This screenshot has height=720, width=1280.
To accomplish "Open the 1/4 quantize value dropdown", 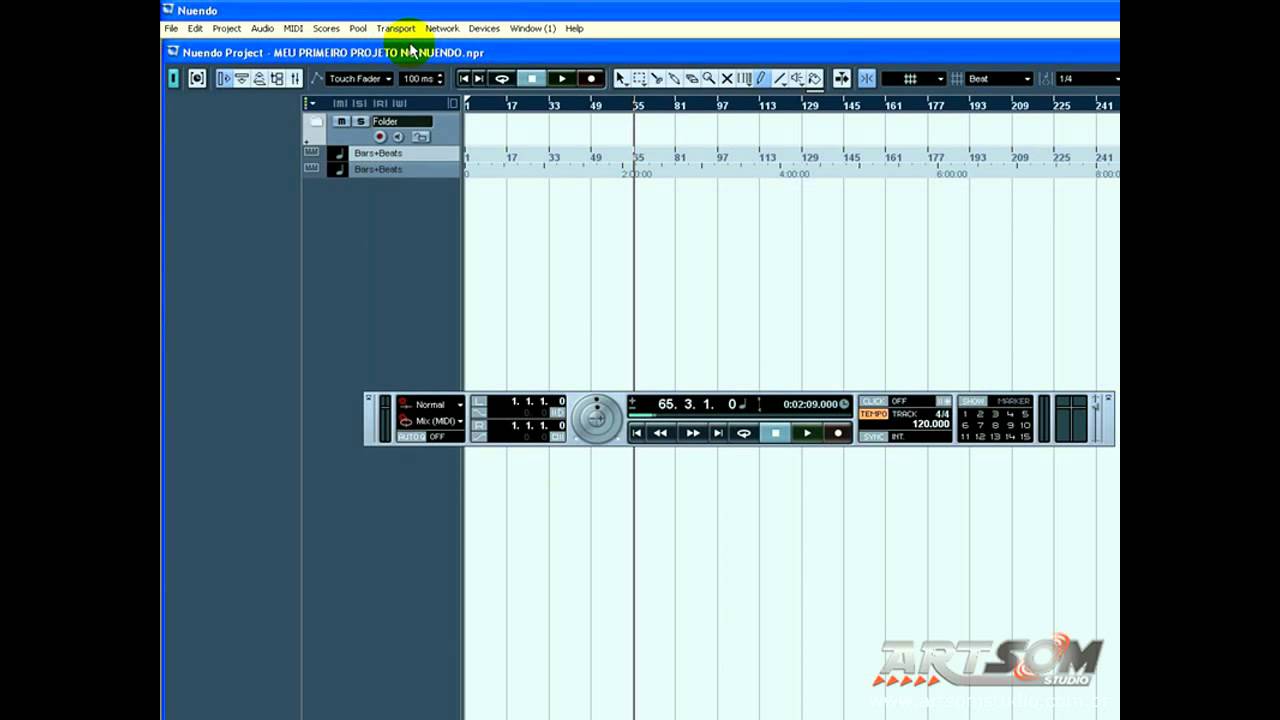I will [x=1088, y=78].
